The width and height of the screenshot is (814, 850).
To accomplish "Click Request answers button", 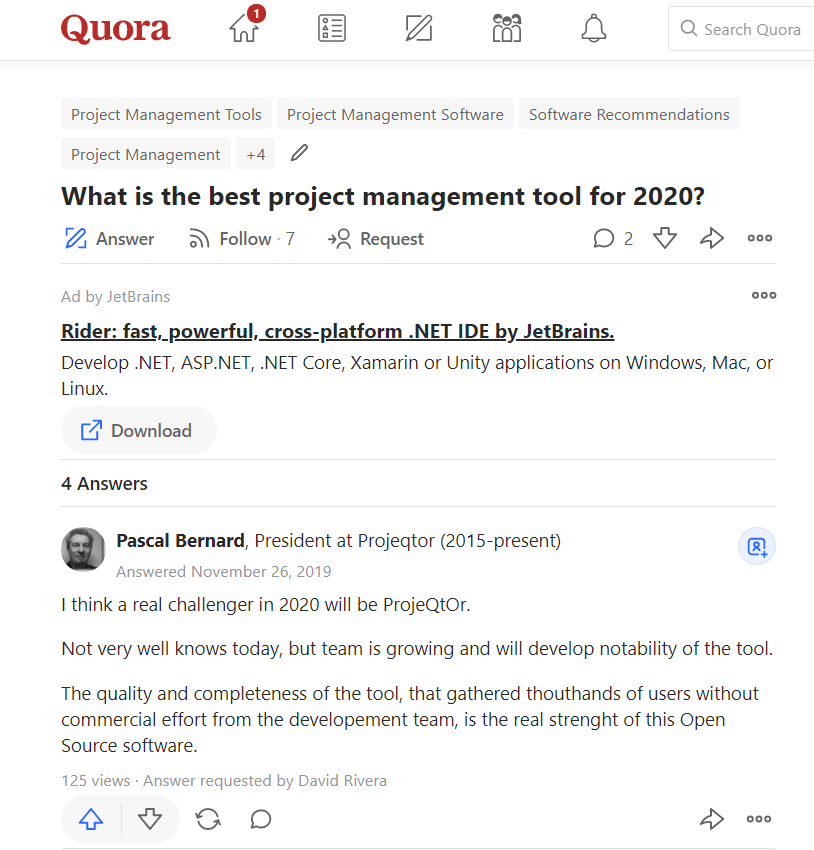I will pos(376,239).
